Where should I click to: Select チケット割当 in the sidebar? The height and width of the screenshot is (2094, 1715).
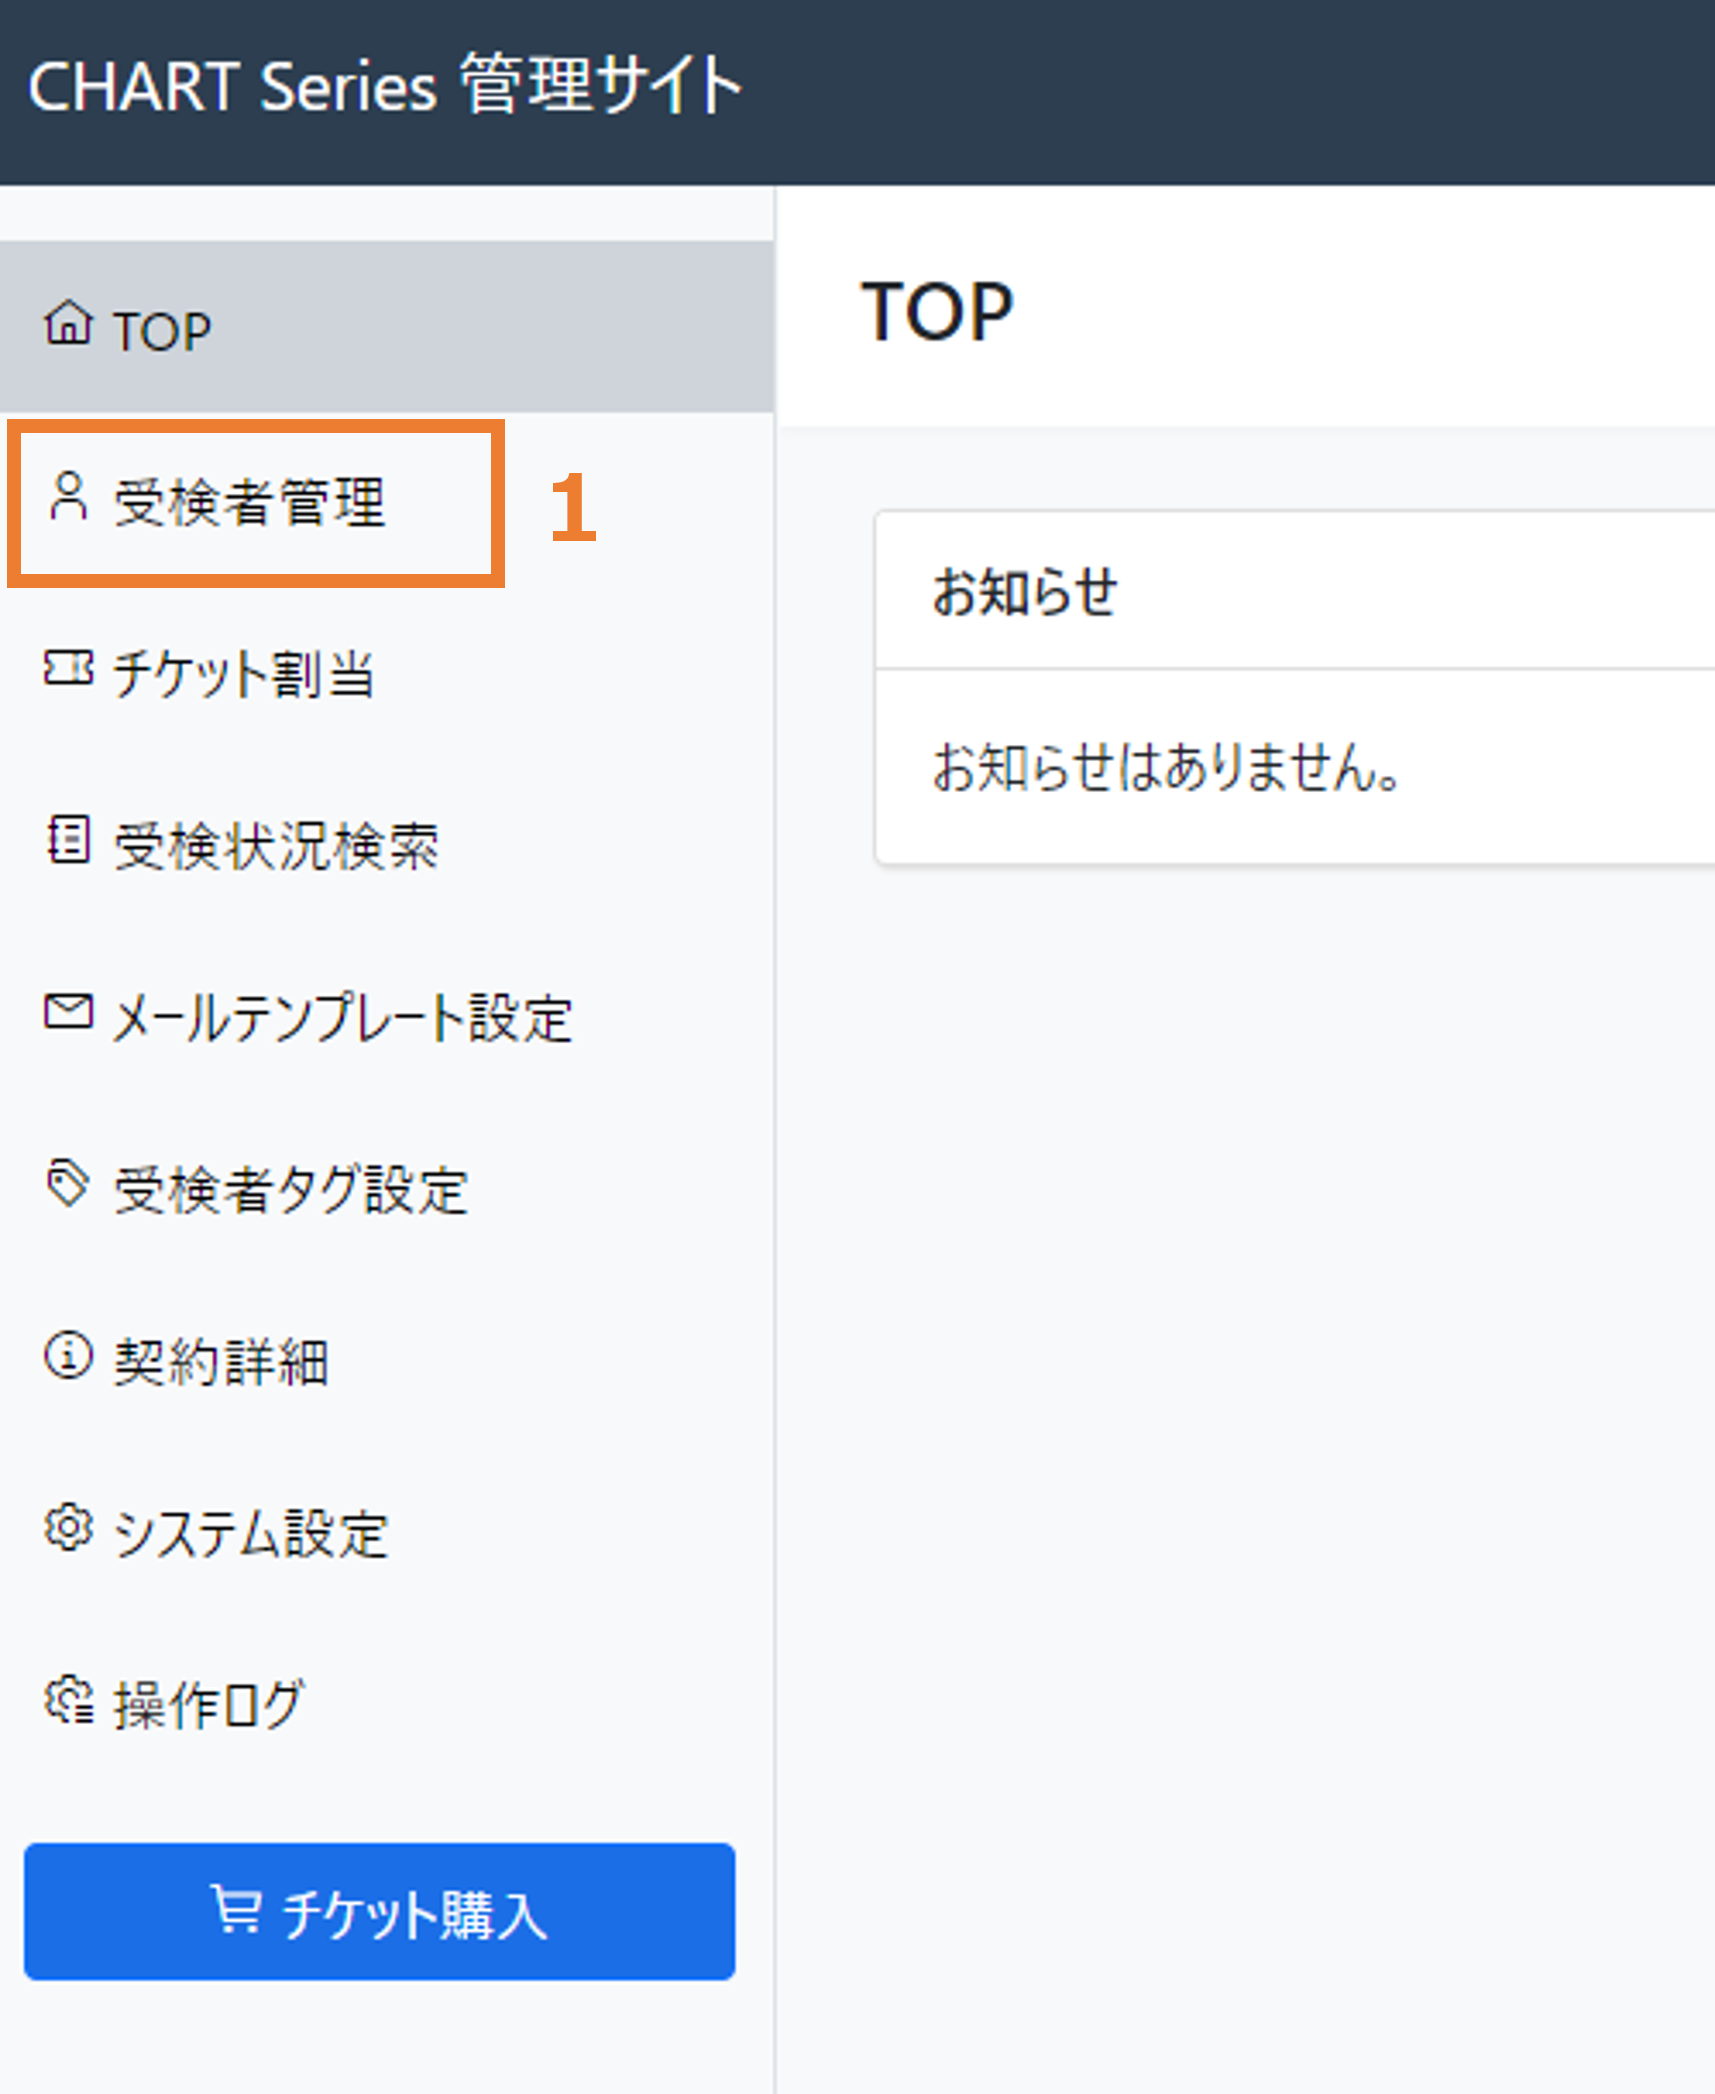pyautogui.click(x=387, y=672)
